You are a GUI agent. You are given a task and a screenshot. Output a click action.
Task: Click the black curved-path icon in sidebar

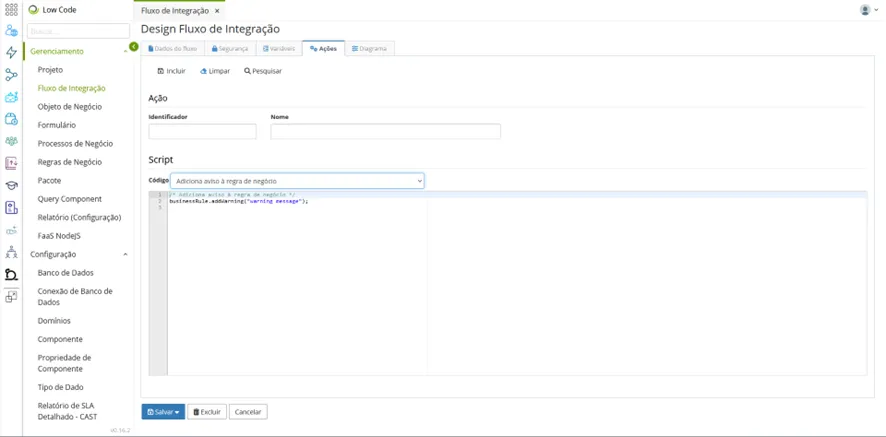(11, 274)
